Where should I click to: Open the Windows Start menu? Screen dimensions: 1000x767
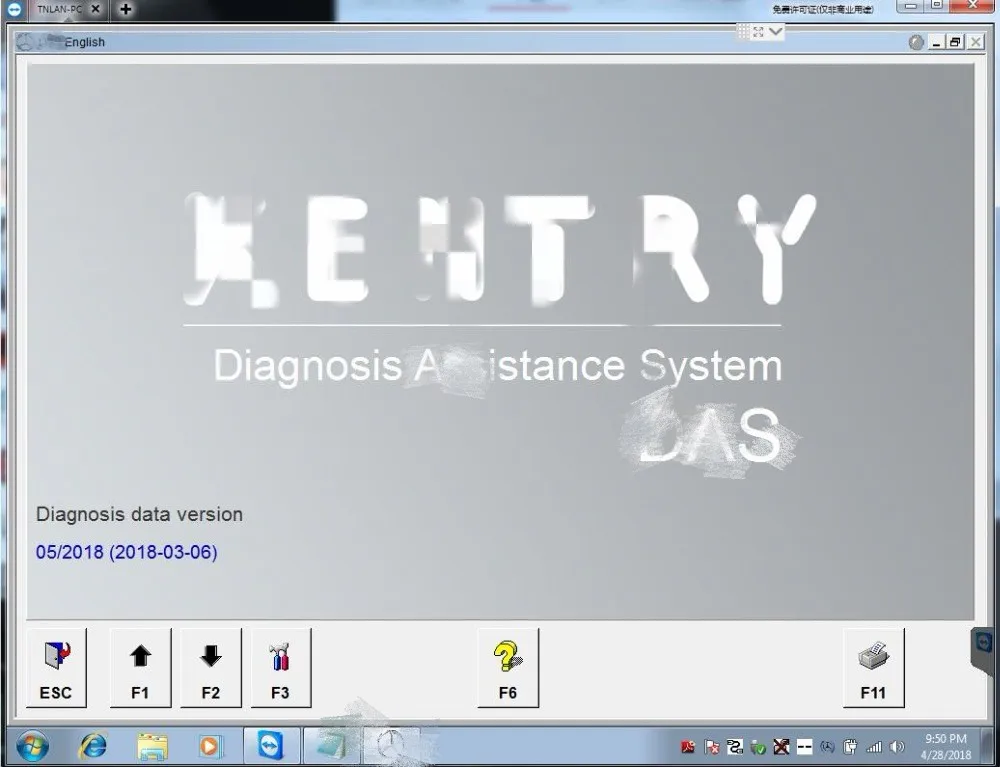tap(32, 746)
